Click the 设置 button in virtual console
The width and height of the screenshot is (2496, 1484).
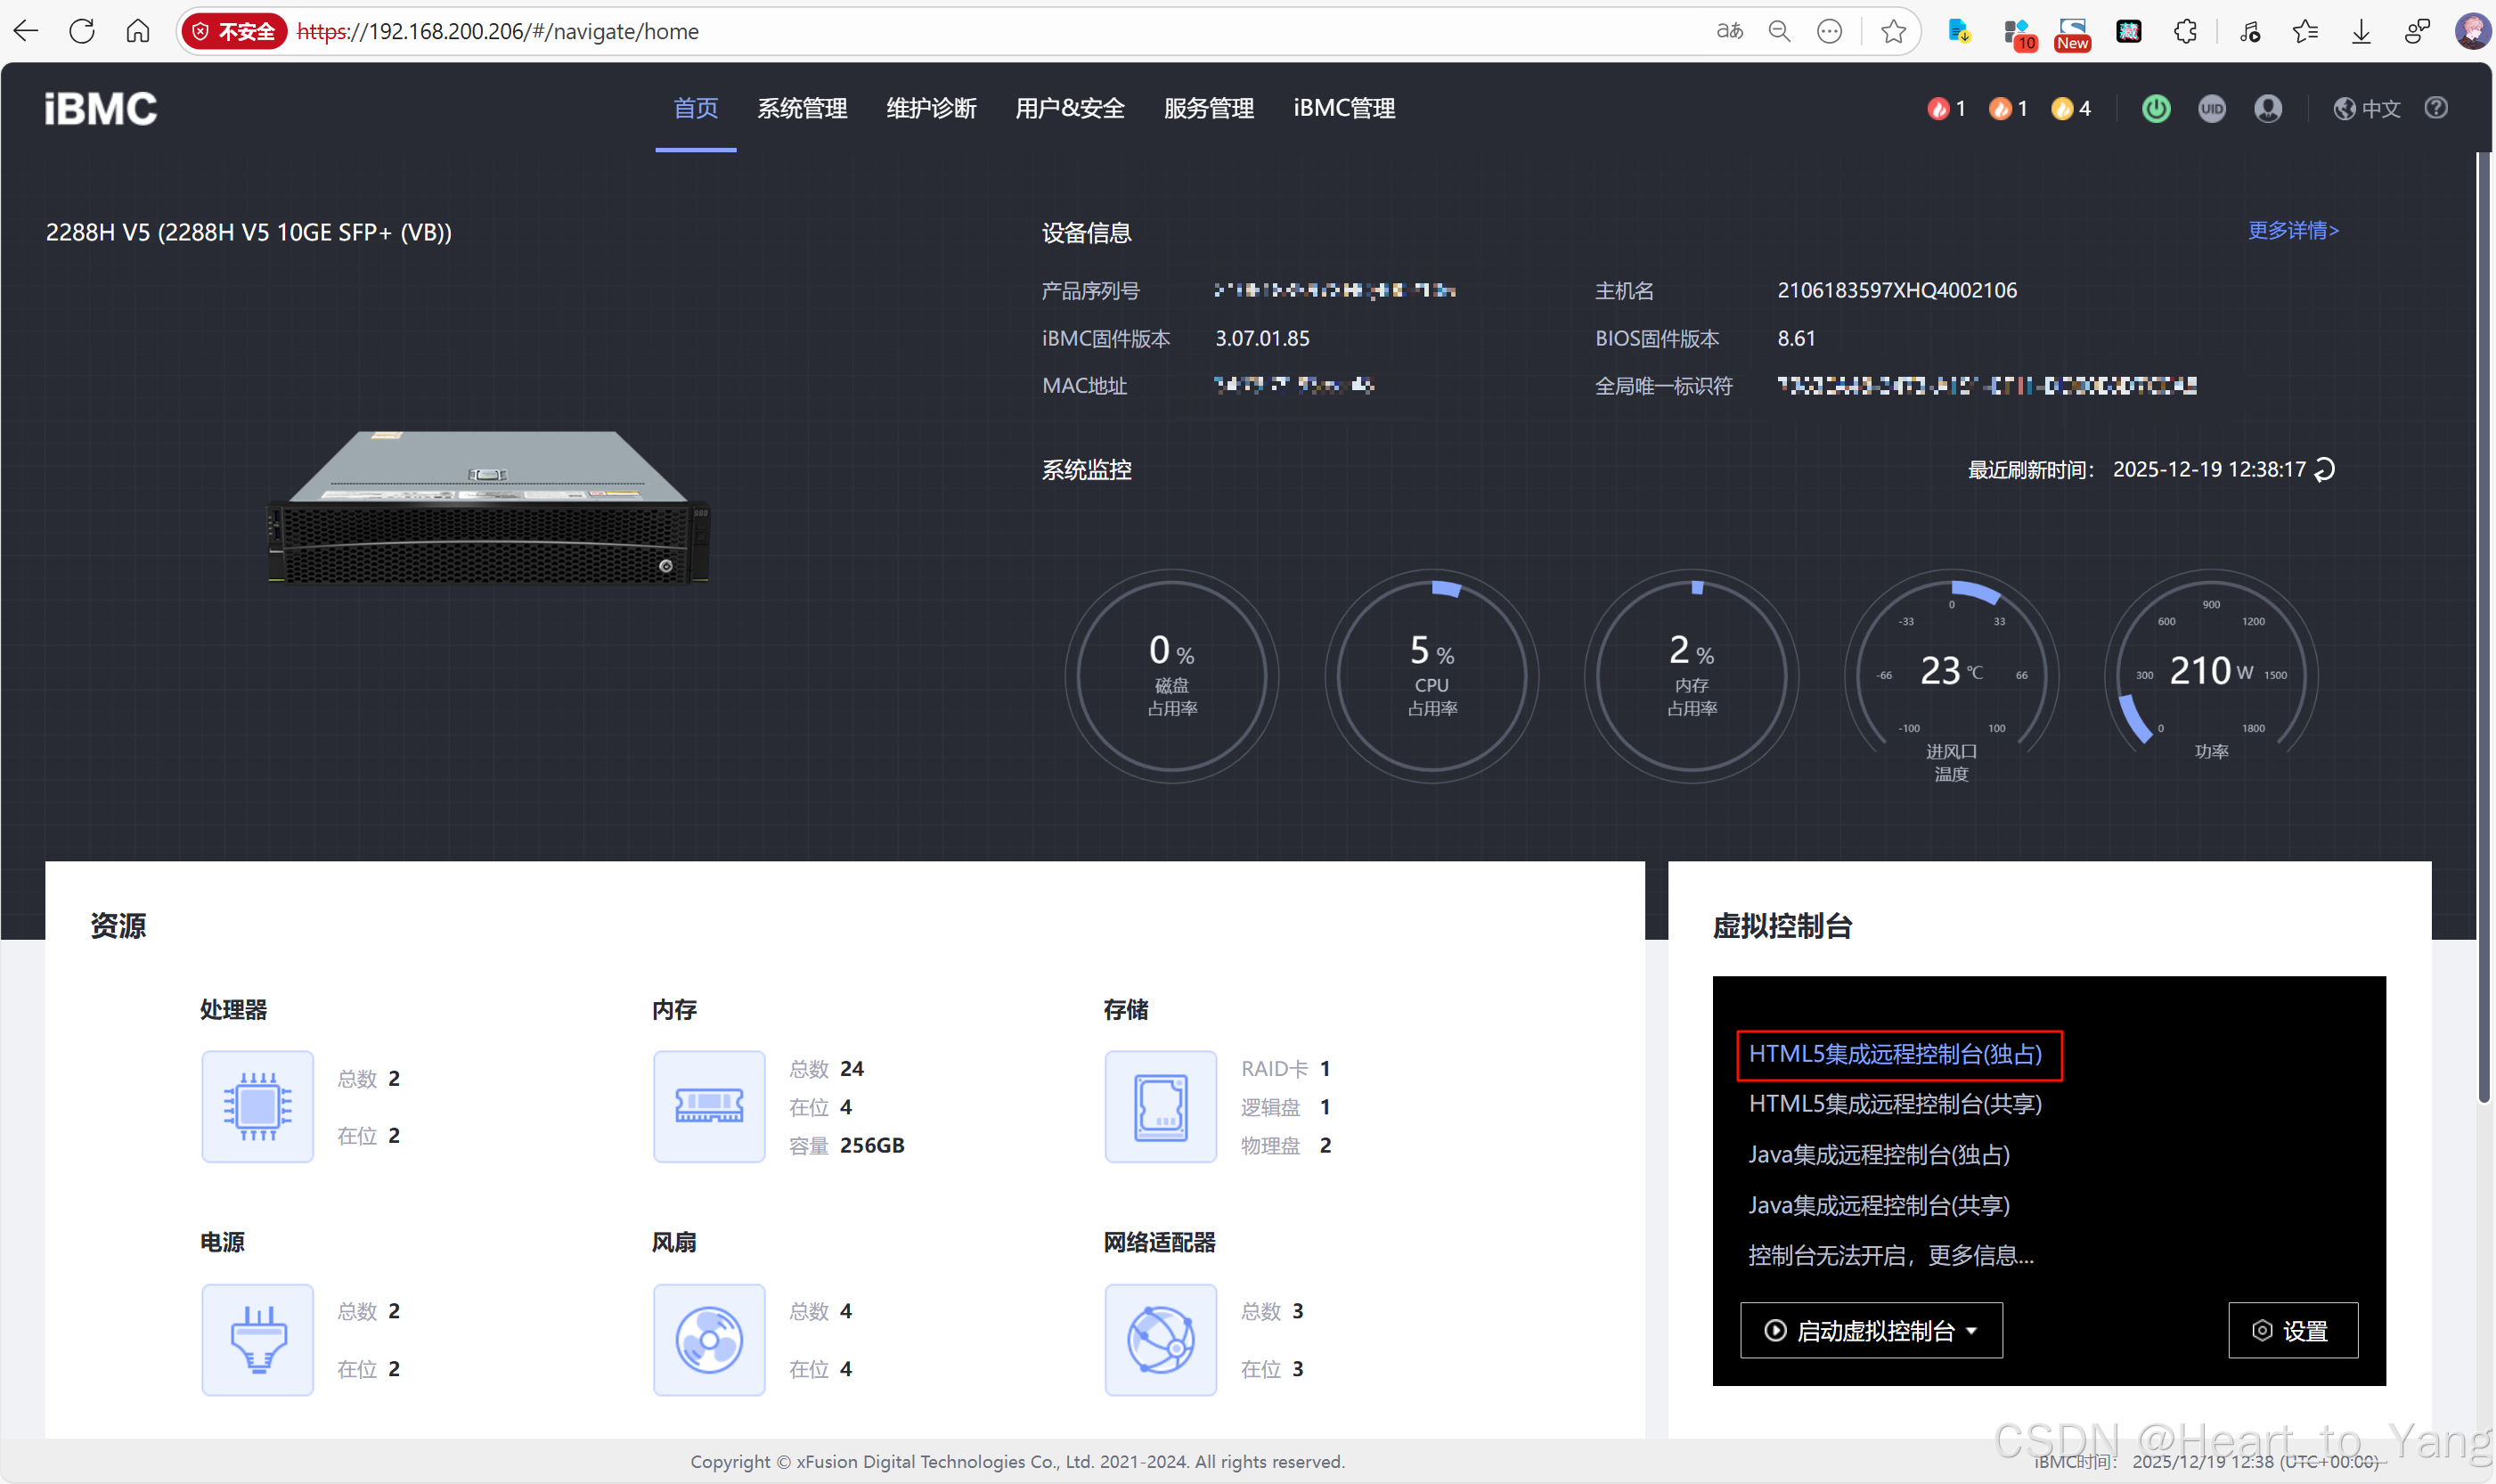coord(2291,1330)
